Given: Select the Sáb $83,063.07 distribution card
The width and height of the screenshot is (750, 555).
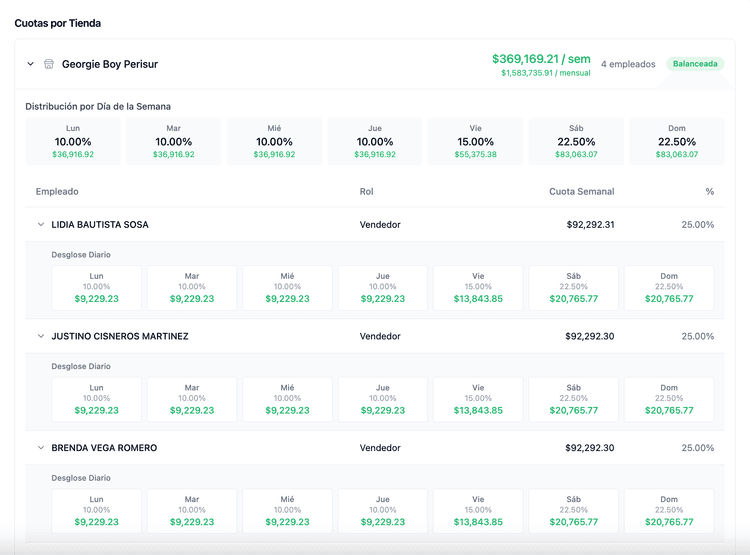Looking at the screenshot, I should [576, 141].
